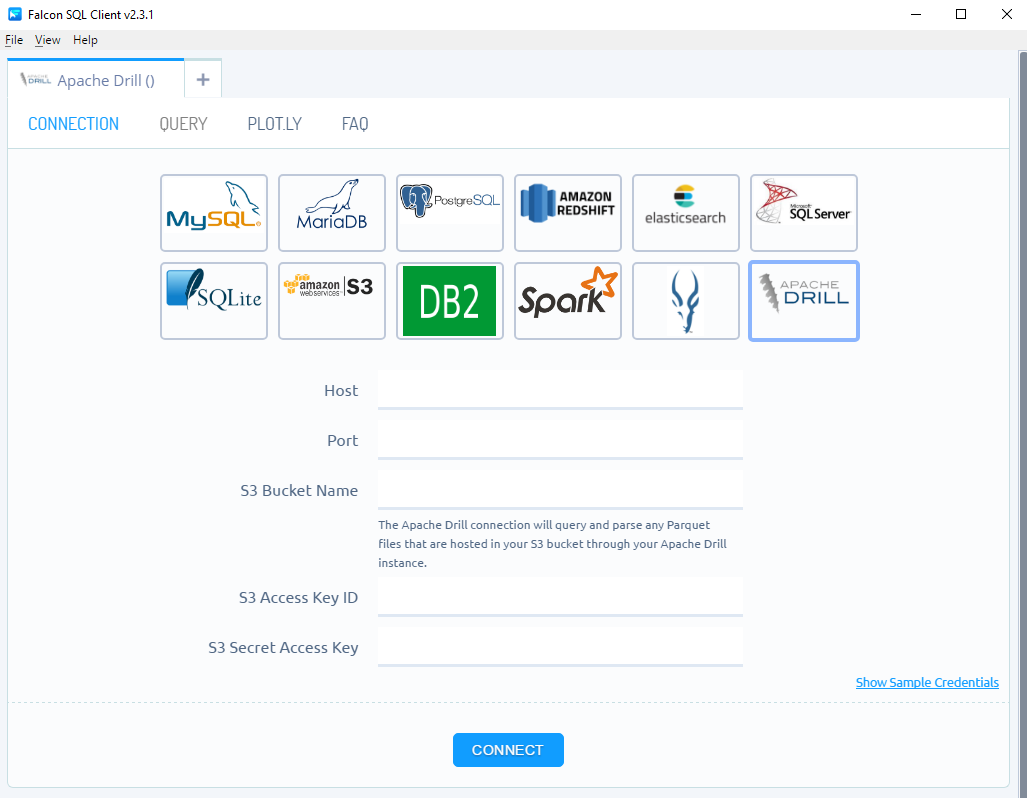Open the PLOT.LY tab
The width and height of the screenshot is (1027, 798).
[274, 123]
